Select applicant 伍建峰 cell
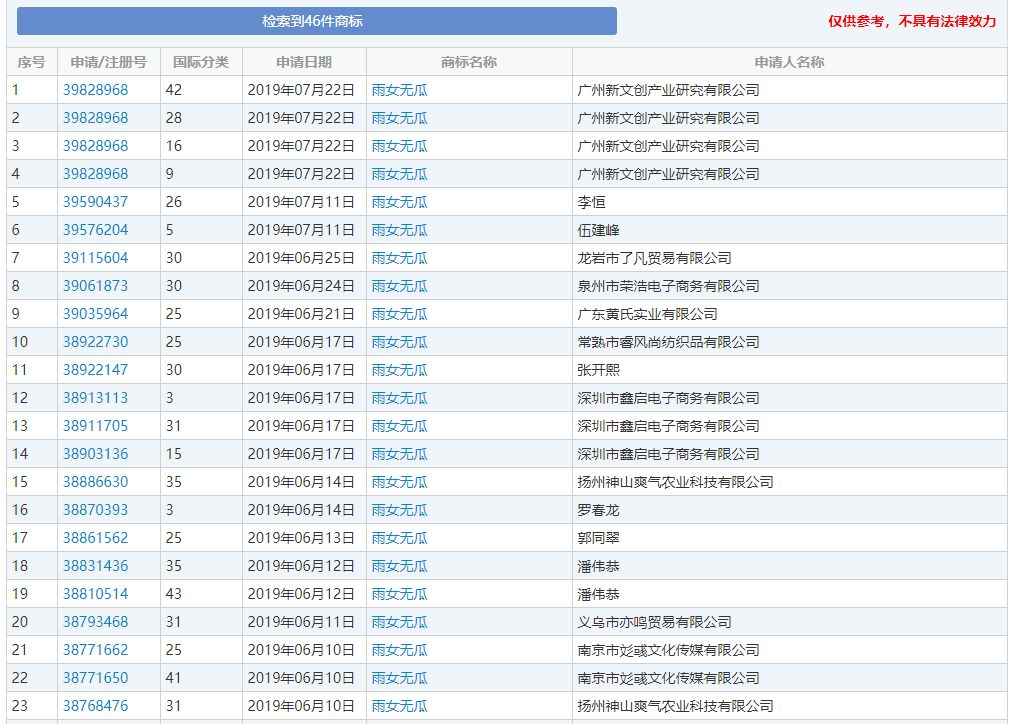The image size is (1014, 724). coord(790,229)
